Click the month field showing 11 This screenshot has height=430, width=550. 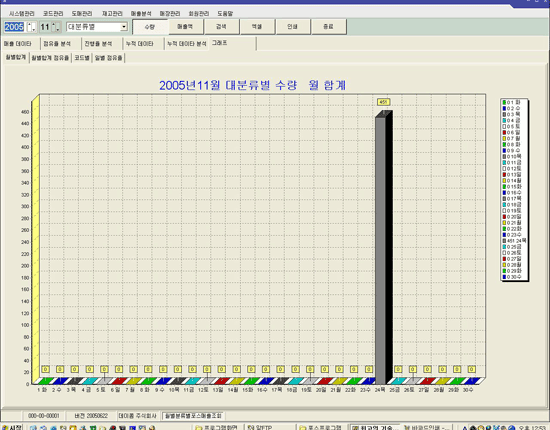click(45, 27)
